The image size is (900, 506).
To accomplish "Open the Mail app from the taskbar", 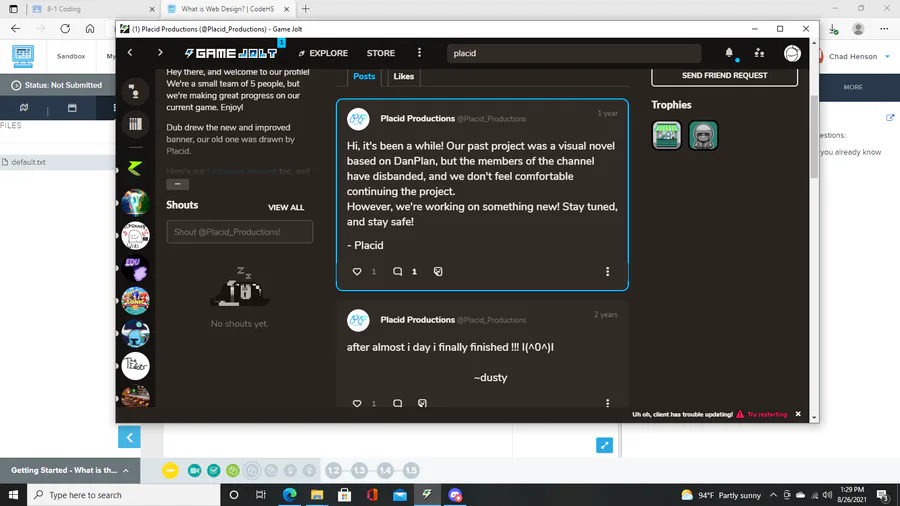I will [399, 495].
